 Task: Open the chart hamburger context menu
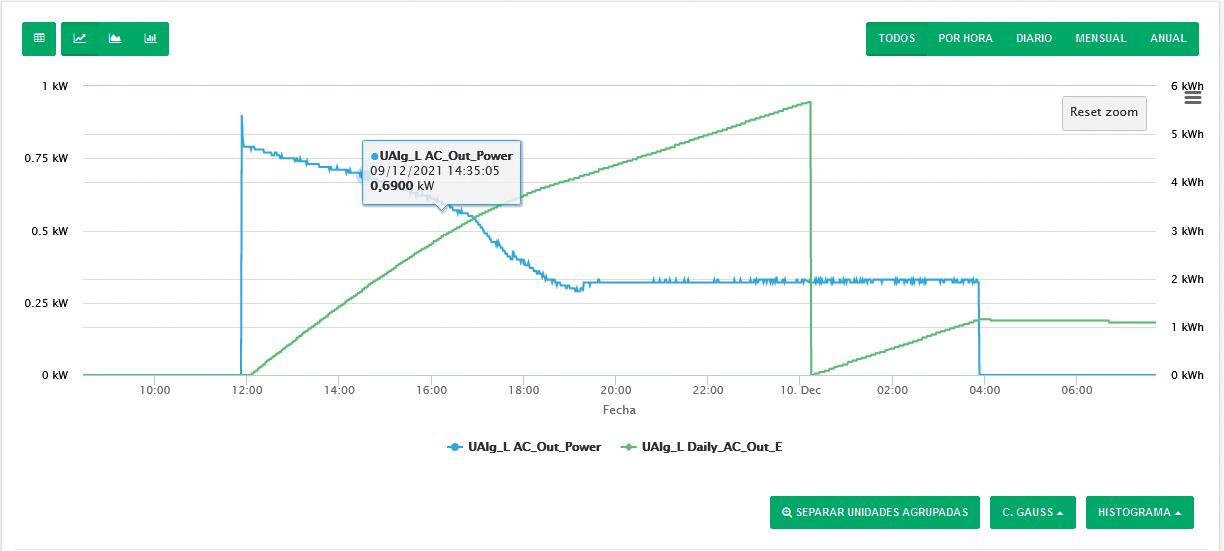coord(1192,97)
